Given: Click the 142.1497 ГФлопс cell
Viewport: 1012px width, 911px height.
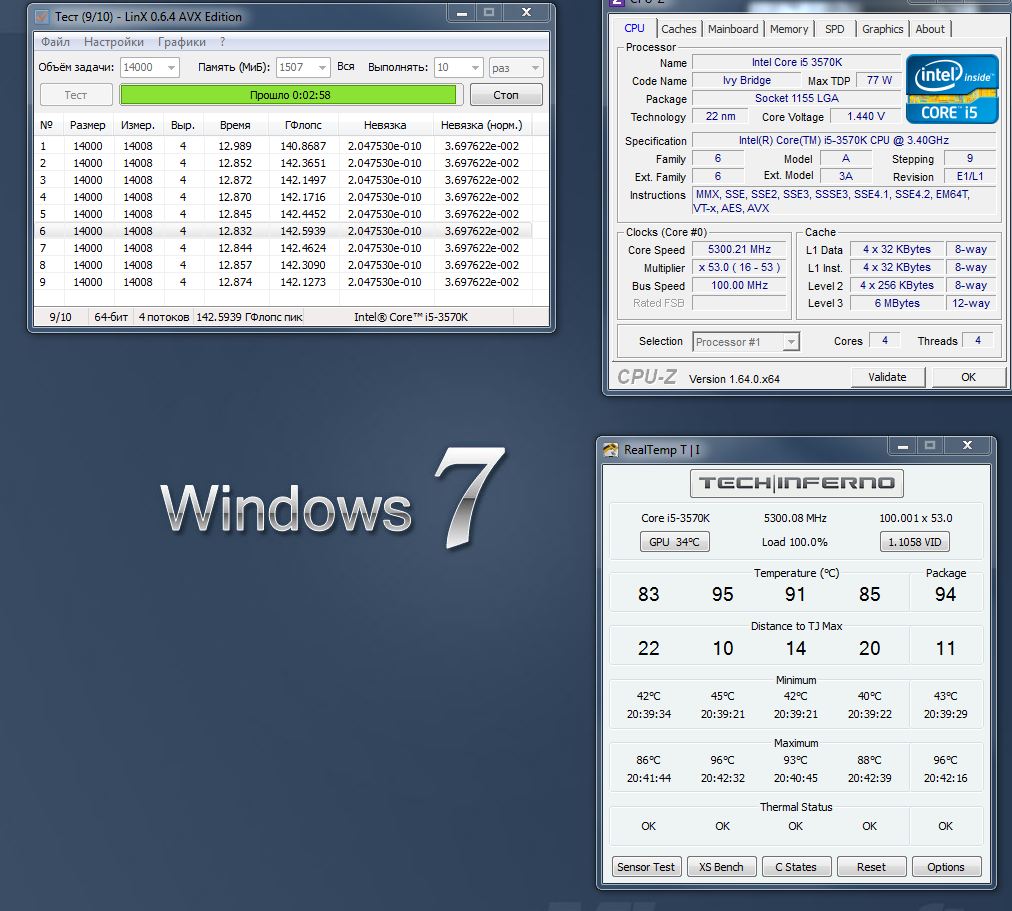Looking at the screenshot, I should (303, 180).
